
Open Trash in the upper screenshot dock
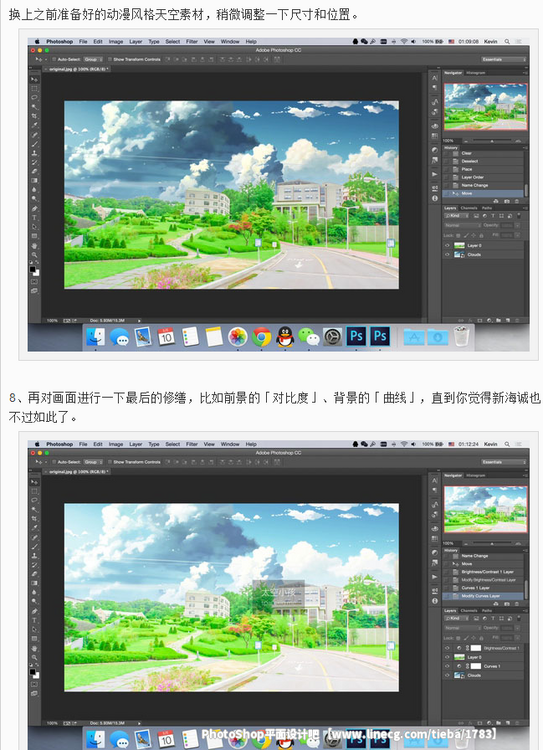(x=461, y=336)
